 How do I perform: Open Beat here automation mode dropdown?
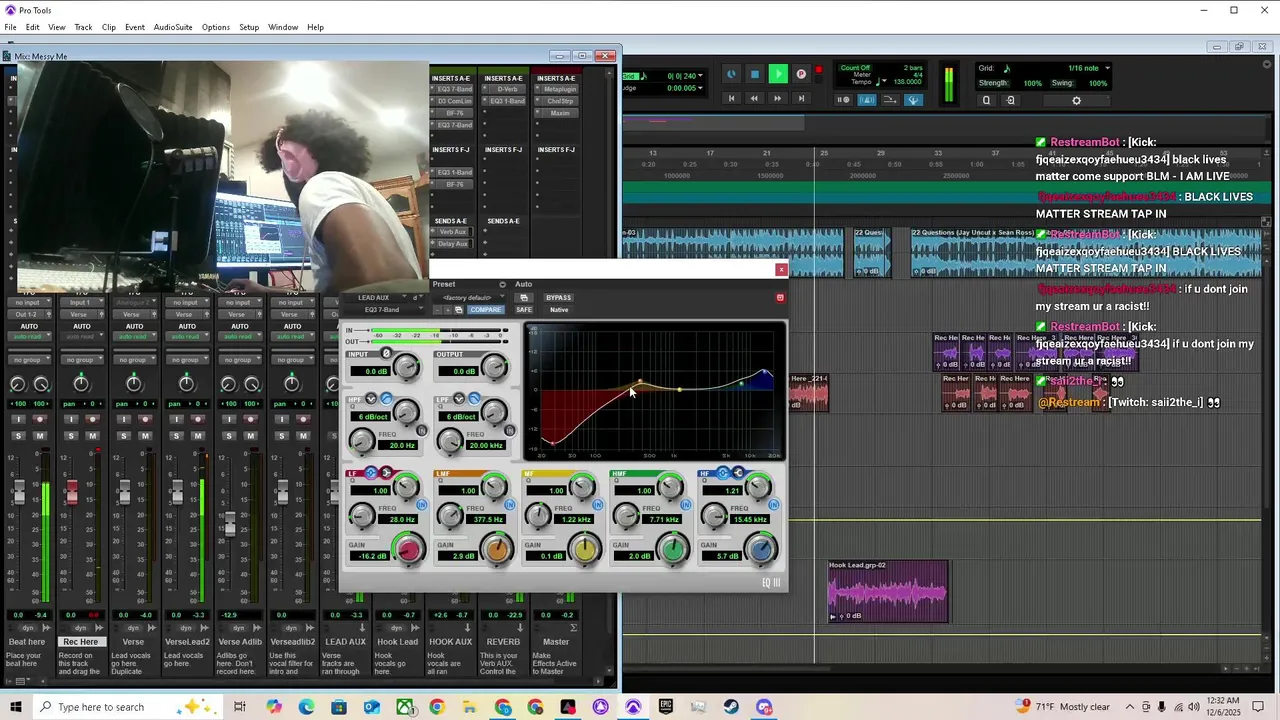(29, 338)
